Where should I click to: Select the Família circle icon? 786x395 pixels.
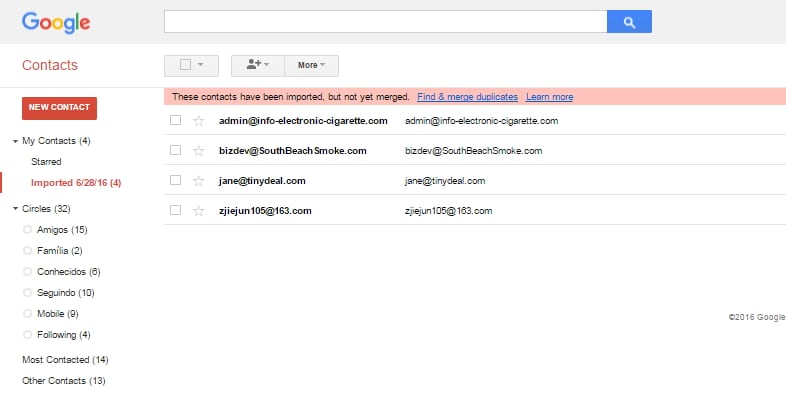(28, 251)
